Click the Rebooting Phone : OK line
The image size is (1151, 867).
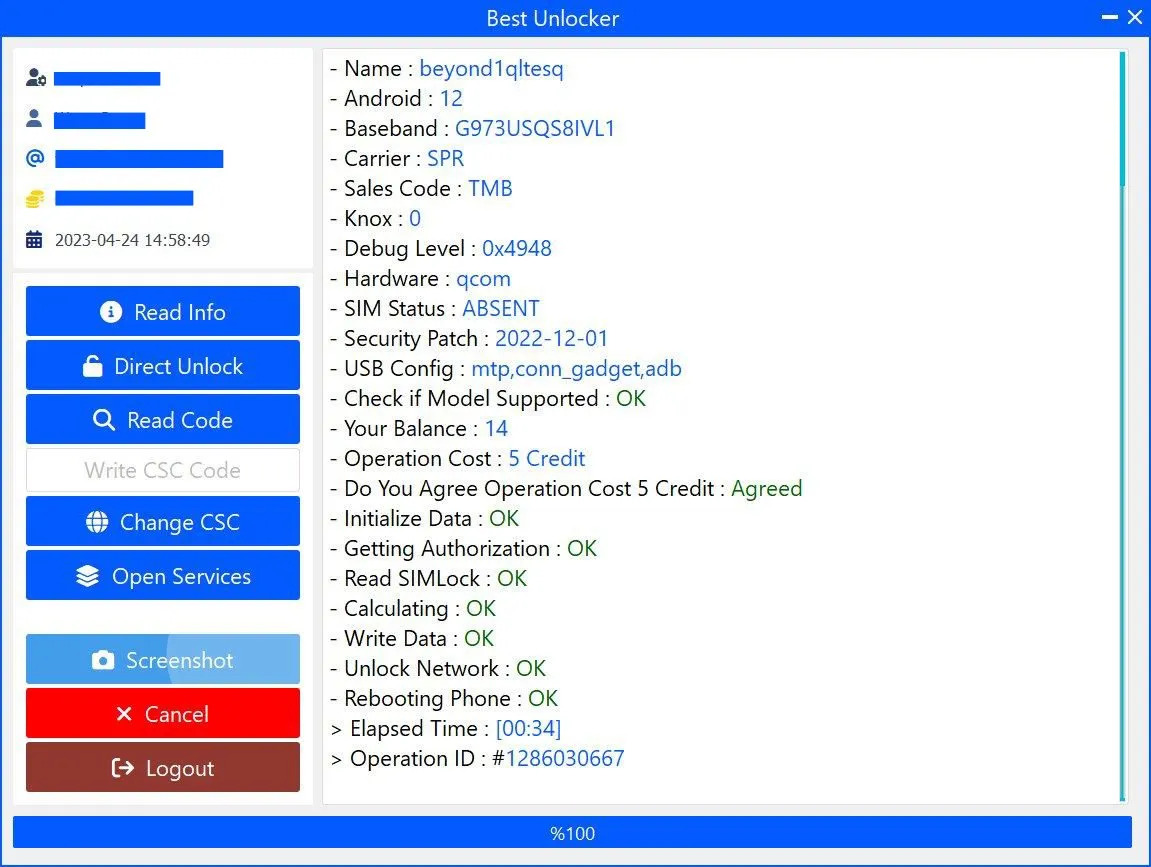(x=443, y=699)
